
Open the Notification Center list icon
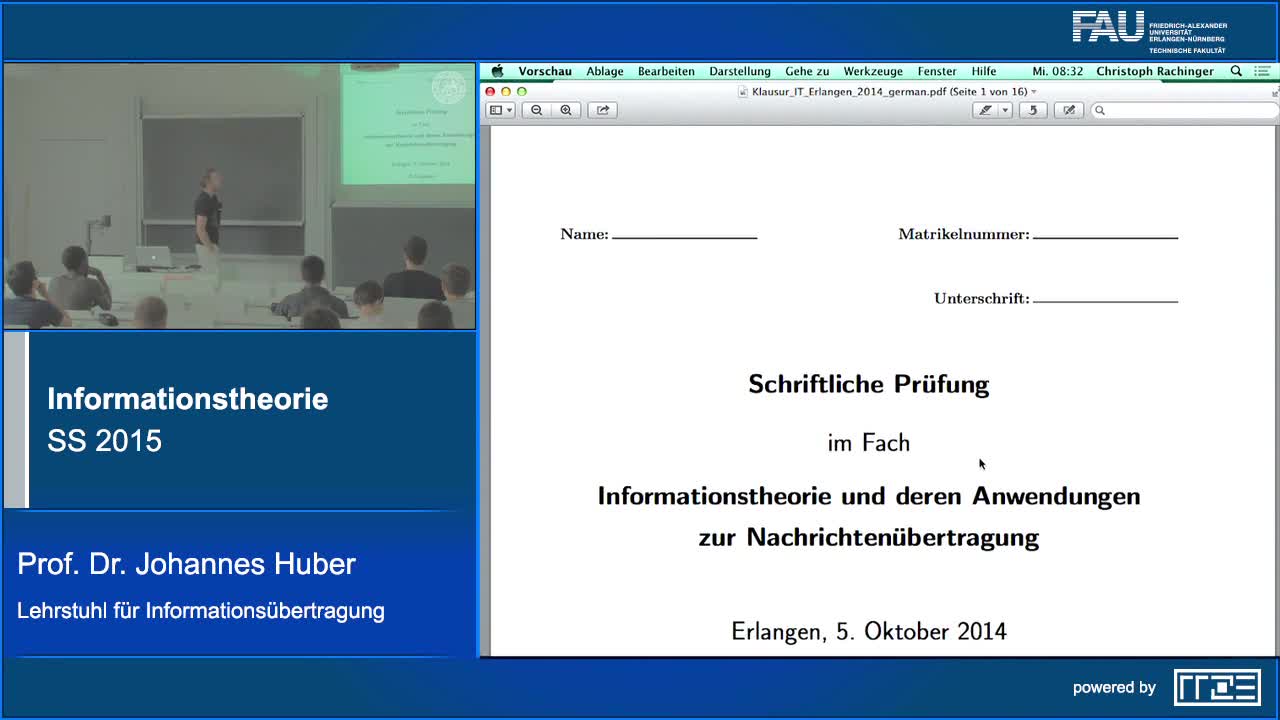pos(1264,71)
